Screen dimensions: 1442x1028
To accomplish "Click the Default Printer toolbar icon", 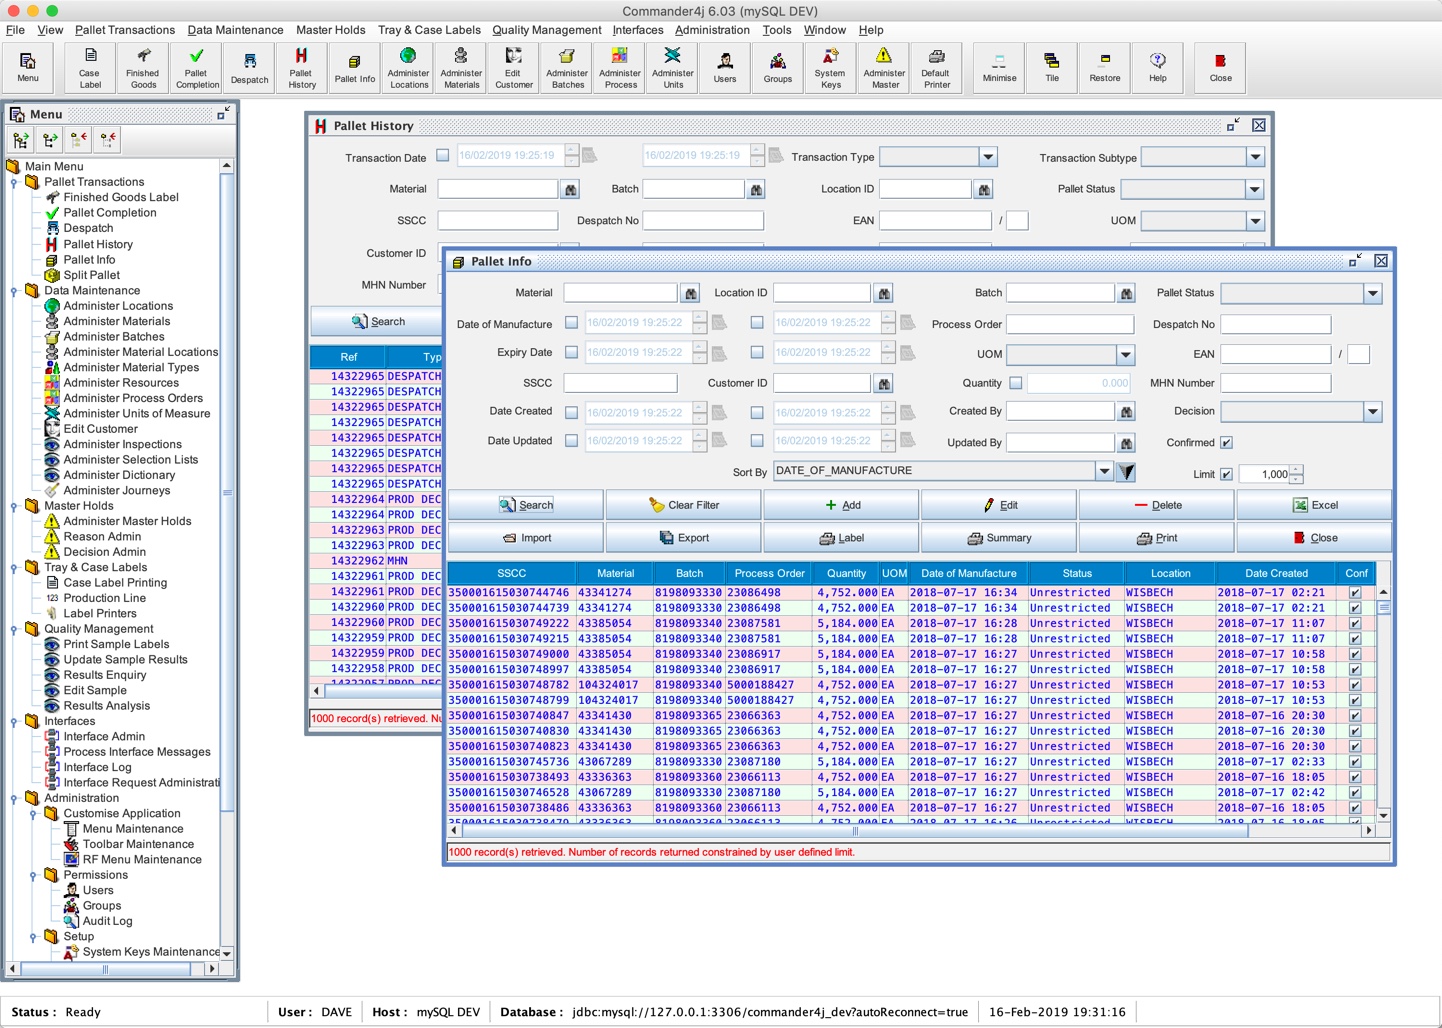I will (x=936, y=68).
